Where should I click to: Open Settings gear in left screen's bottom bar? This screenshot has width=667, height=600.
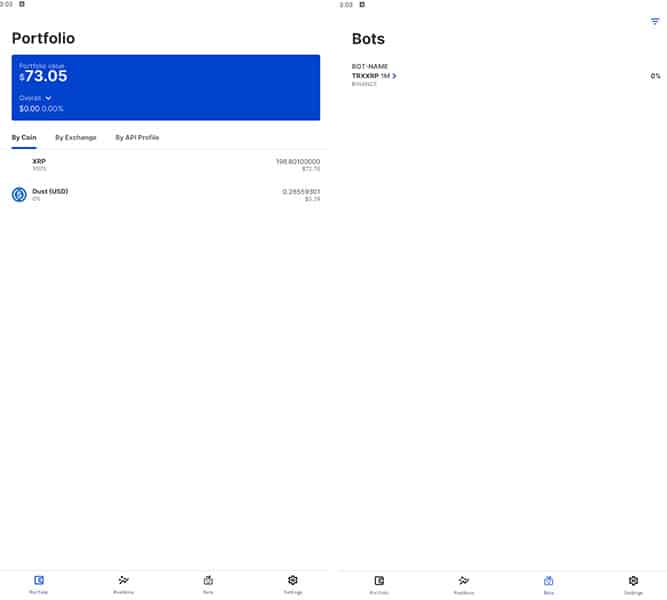pos(293,584)
